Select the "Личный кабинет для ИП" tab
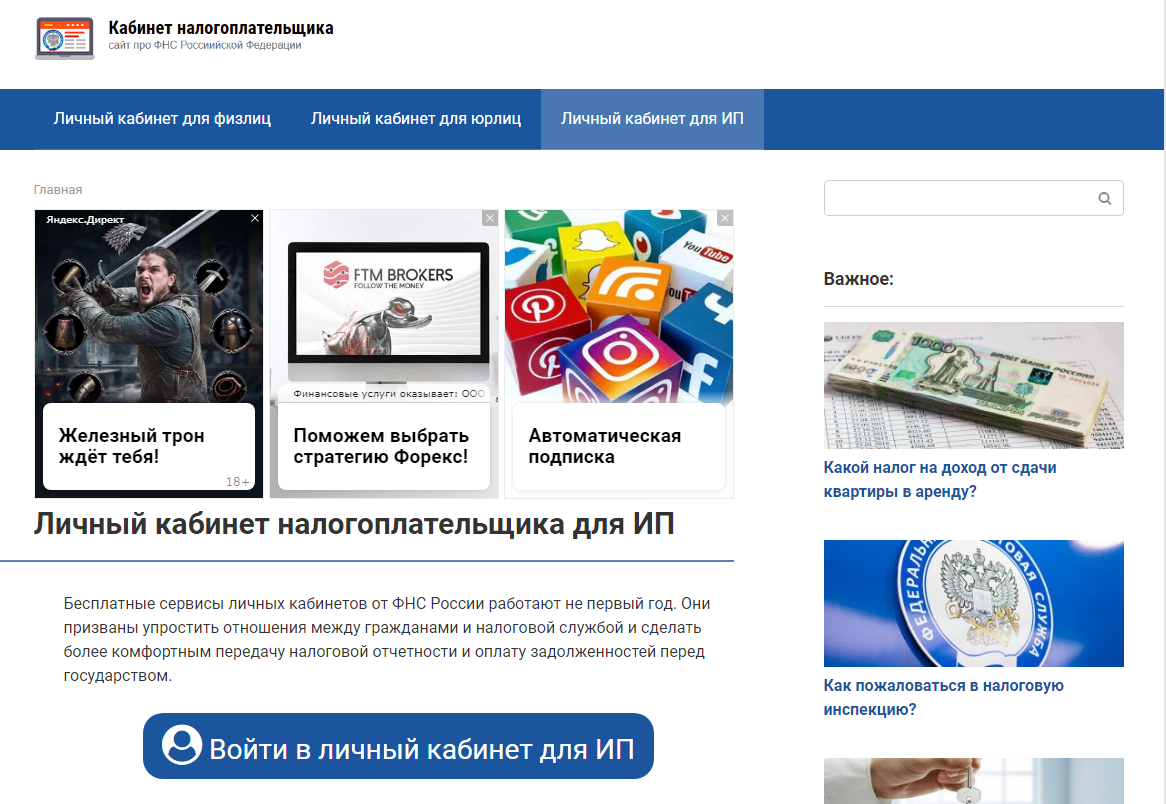 pos(651,118)
